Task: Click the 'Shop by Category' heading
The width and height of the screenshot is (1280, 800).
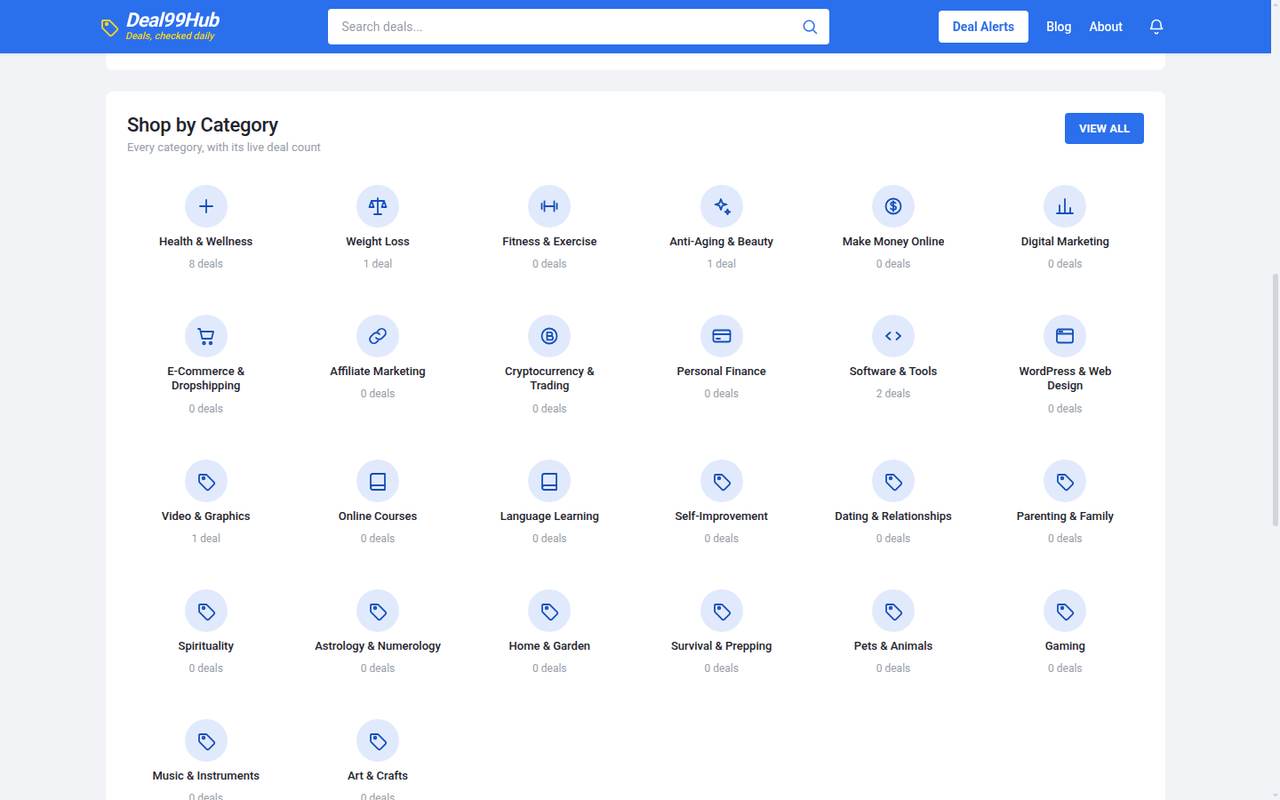Action: (x=203, y=125)
